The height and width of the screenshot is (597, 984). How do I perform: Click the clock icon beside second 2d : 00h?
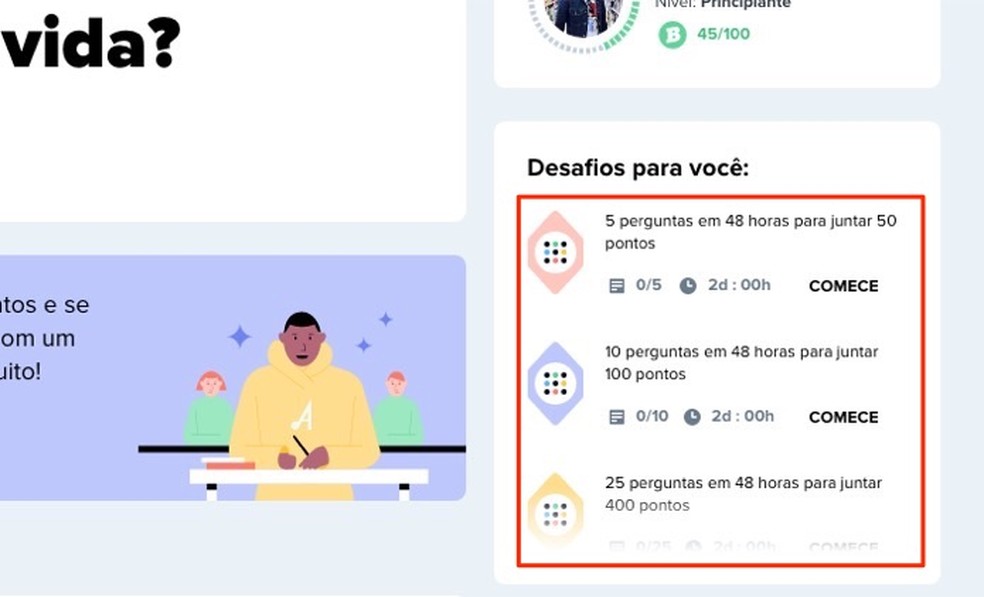[692, 417]
